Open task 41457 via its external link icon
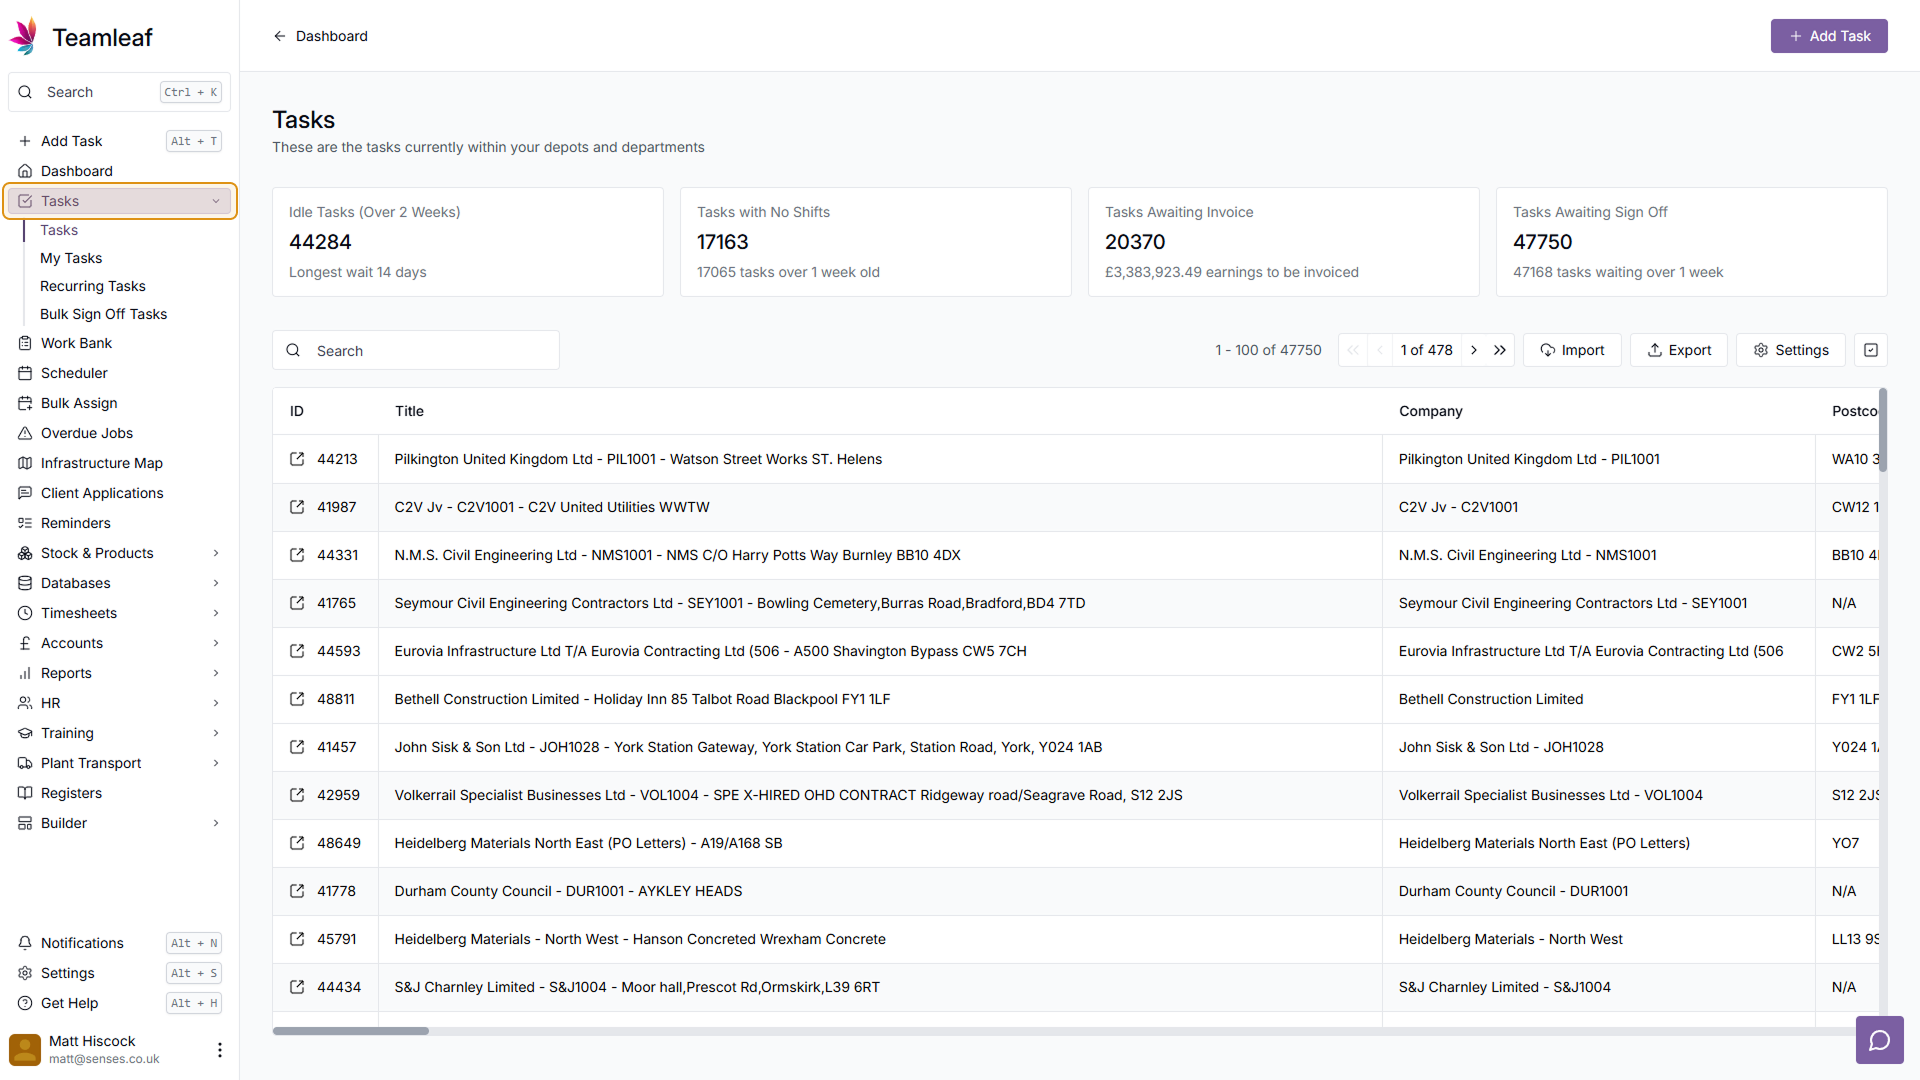The height and width of the screenshot is (1080, 1920). point(297,747)
